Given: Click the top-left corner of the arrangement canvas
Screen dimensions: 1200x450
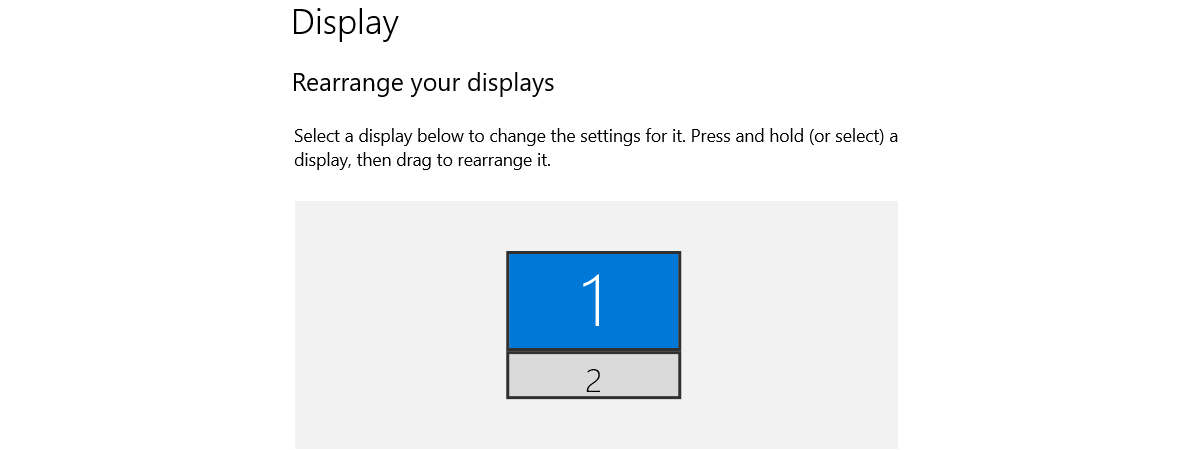Looking at the screenshot, I should [x=299, y=205].
